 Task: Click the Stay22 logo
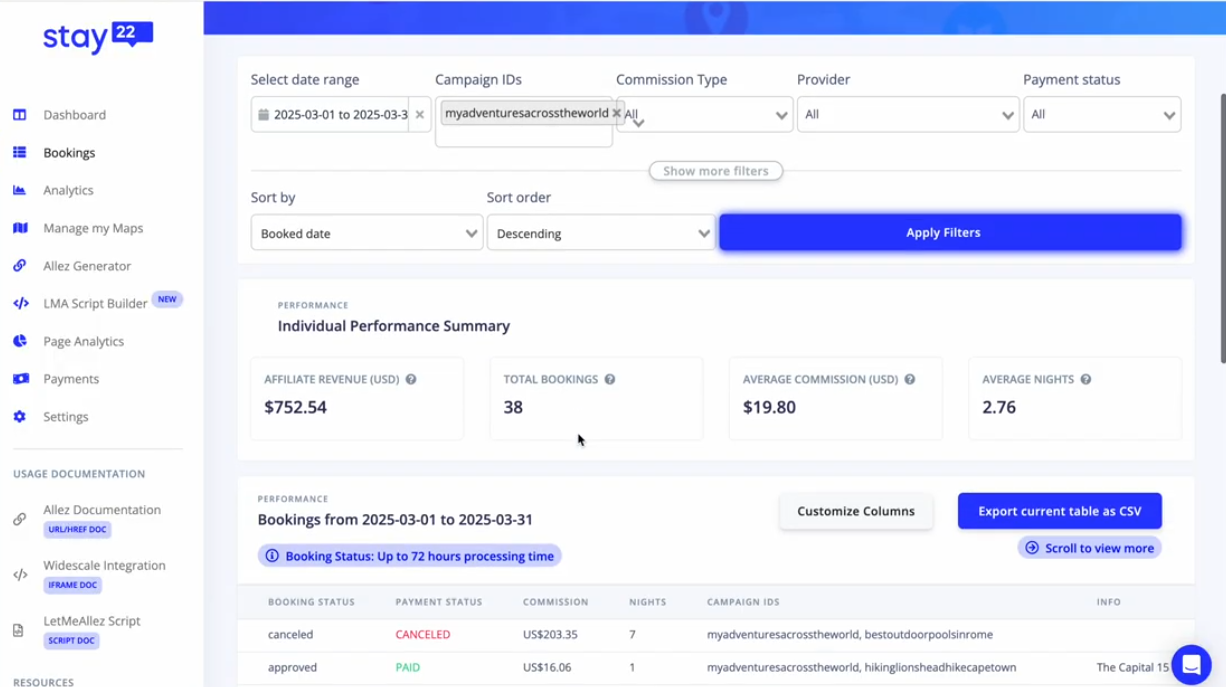(97, 37)
